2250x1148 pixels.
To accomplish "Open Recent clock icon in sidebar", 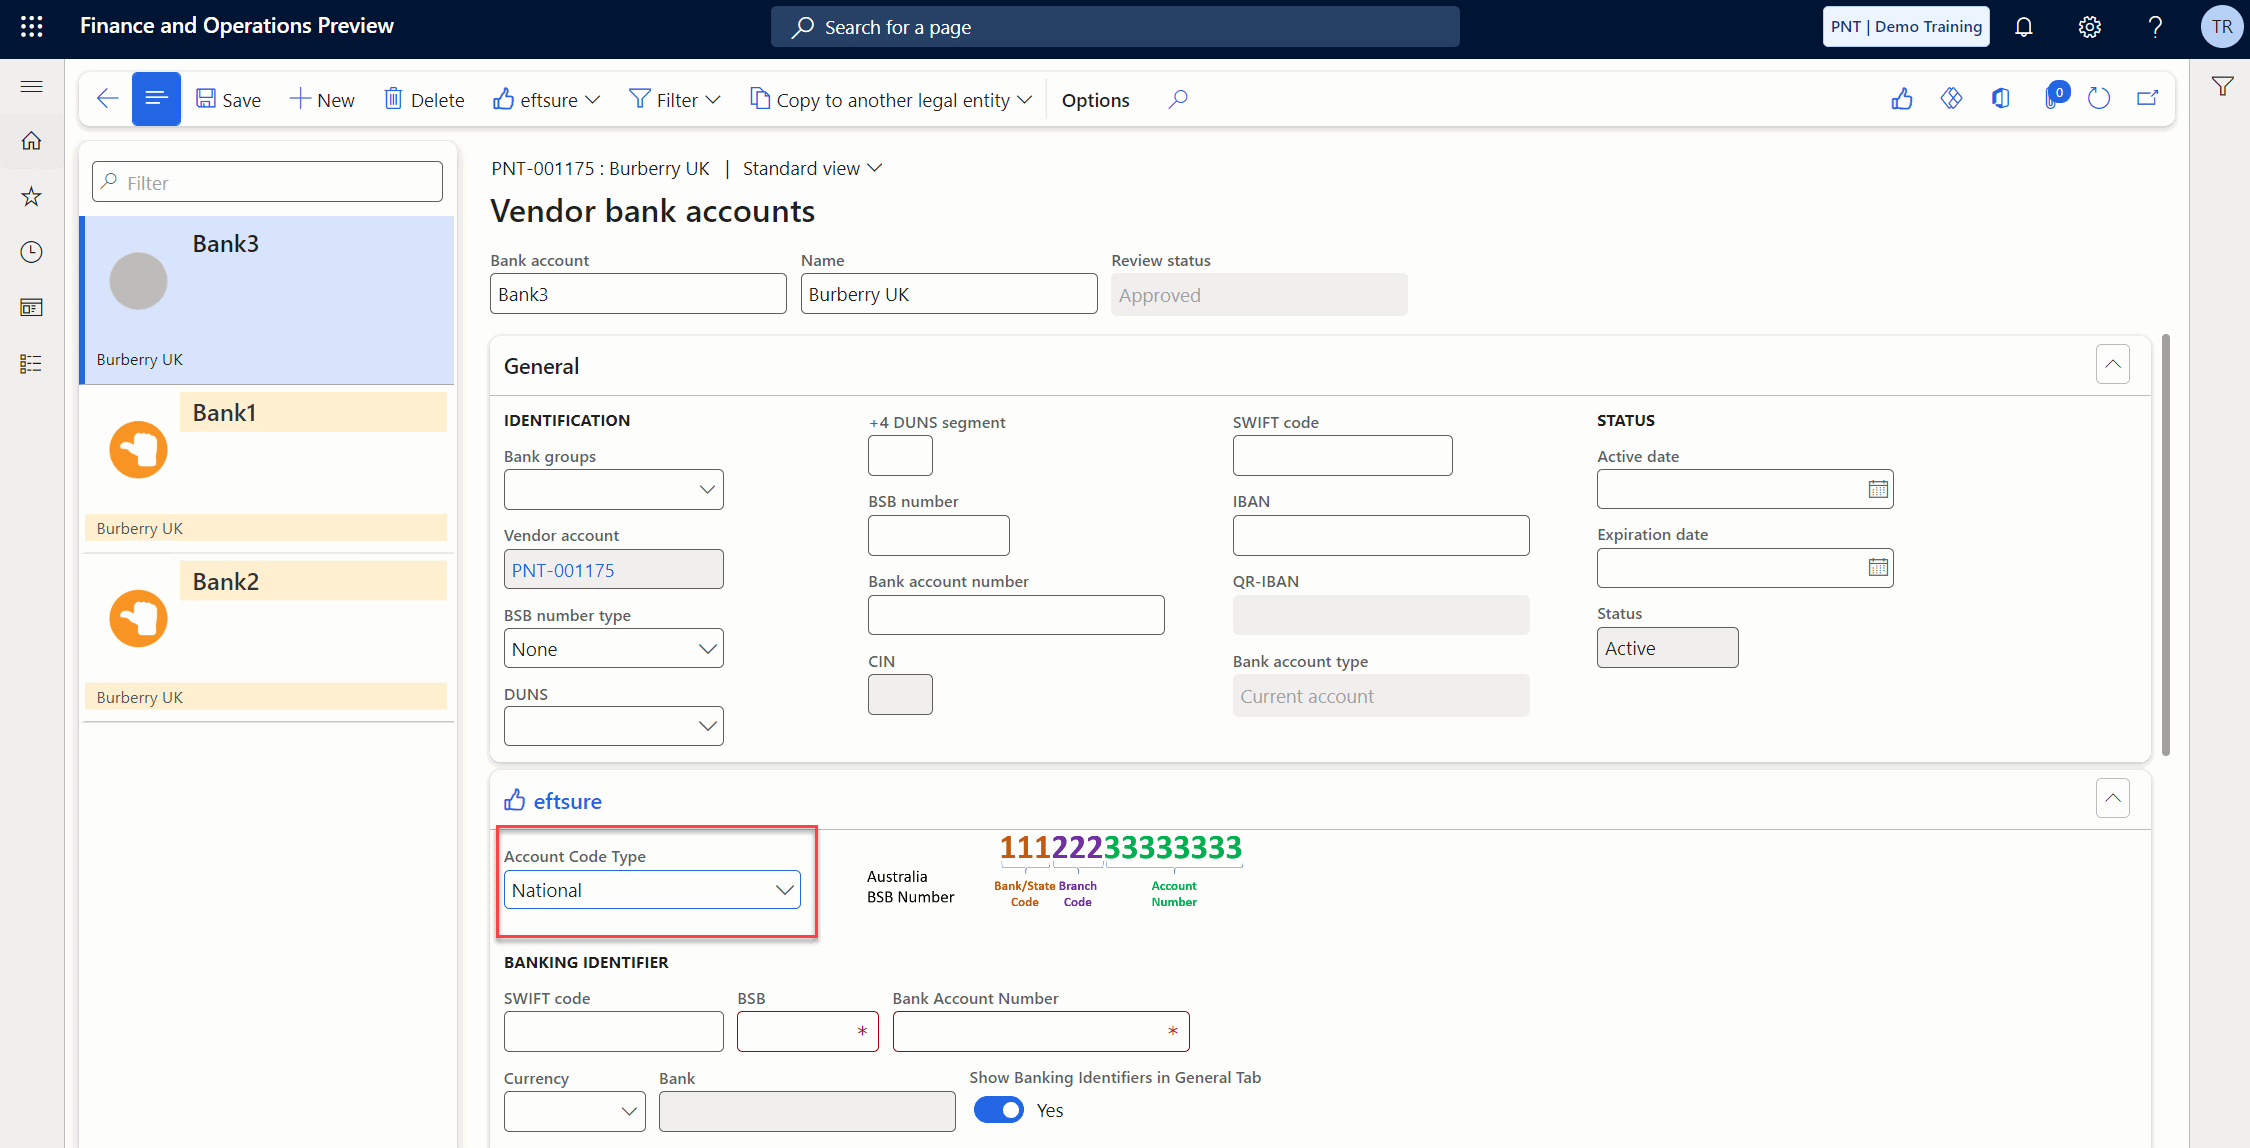I will click(x=32, y=252).
